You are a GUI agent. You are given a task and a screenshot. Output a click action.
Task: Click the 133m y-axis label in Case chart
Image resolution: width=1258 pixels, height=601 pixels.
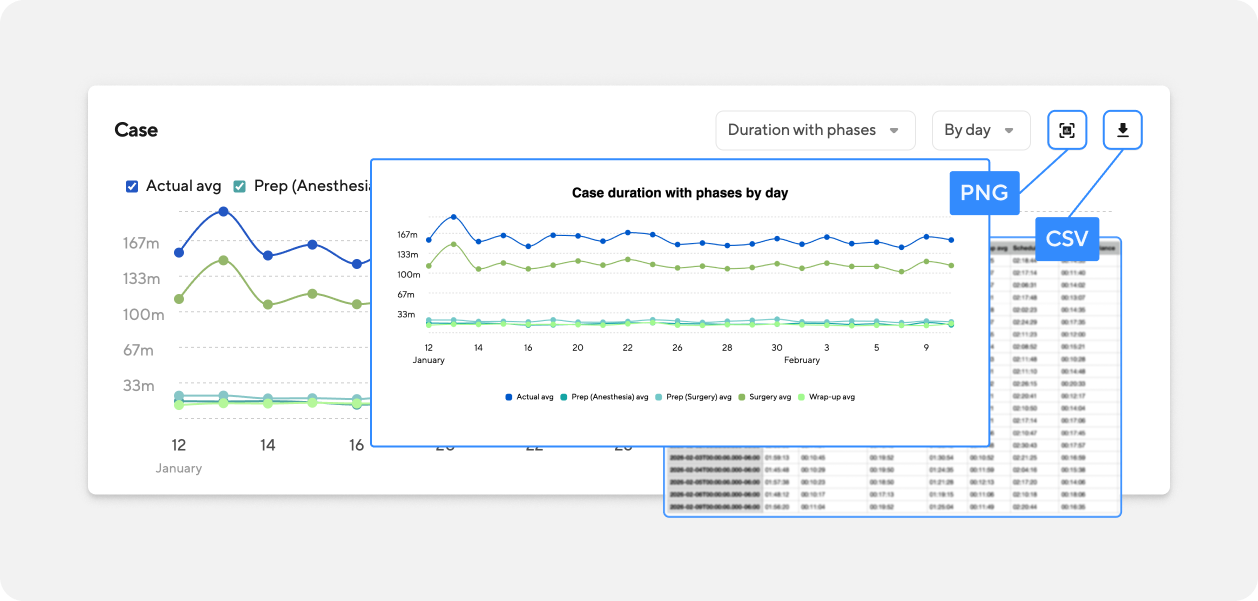[x=141, y=278]
